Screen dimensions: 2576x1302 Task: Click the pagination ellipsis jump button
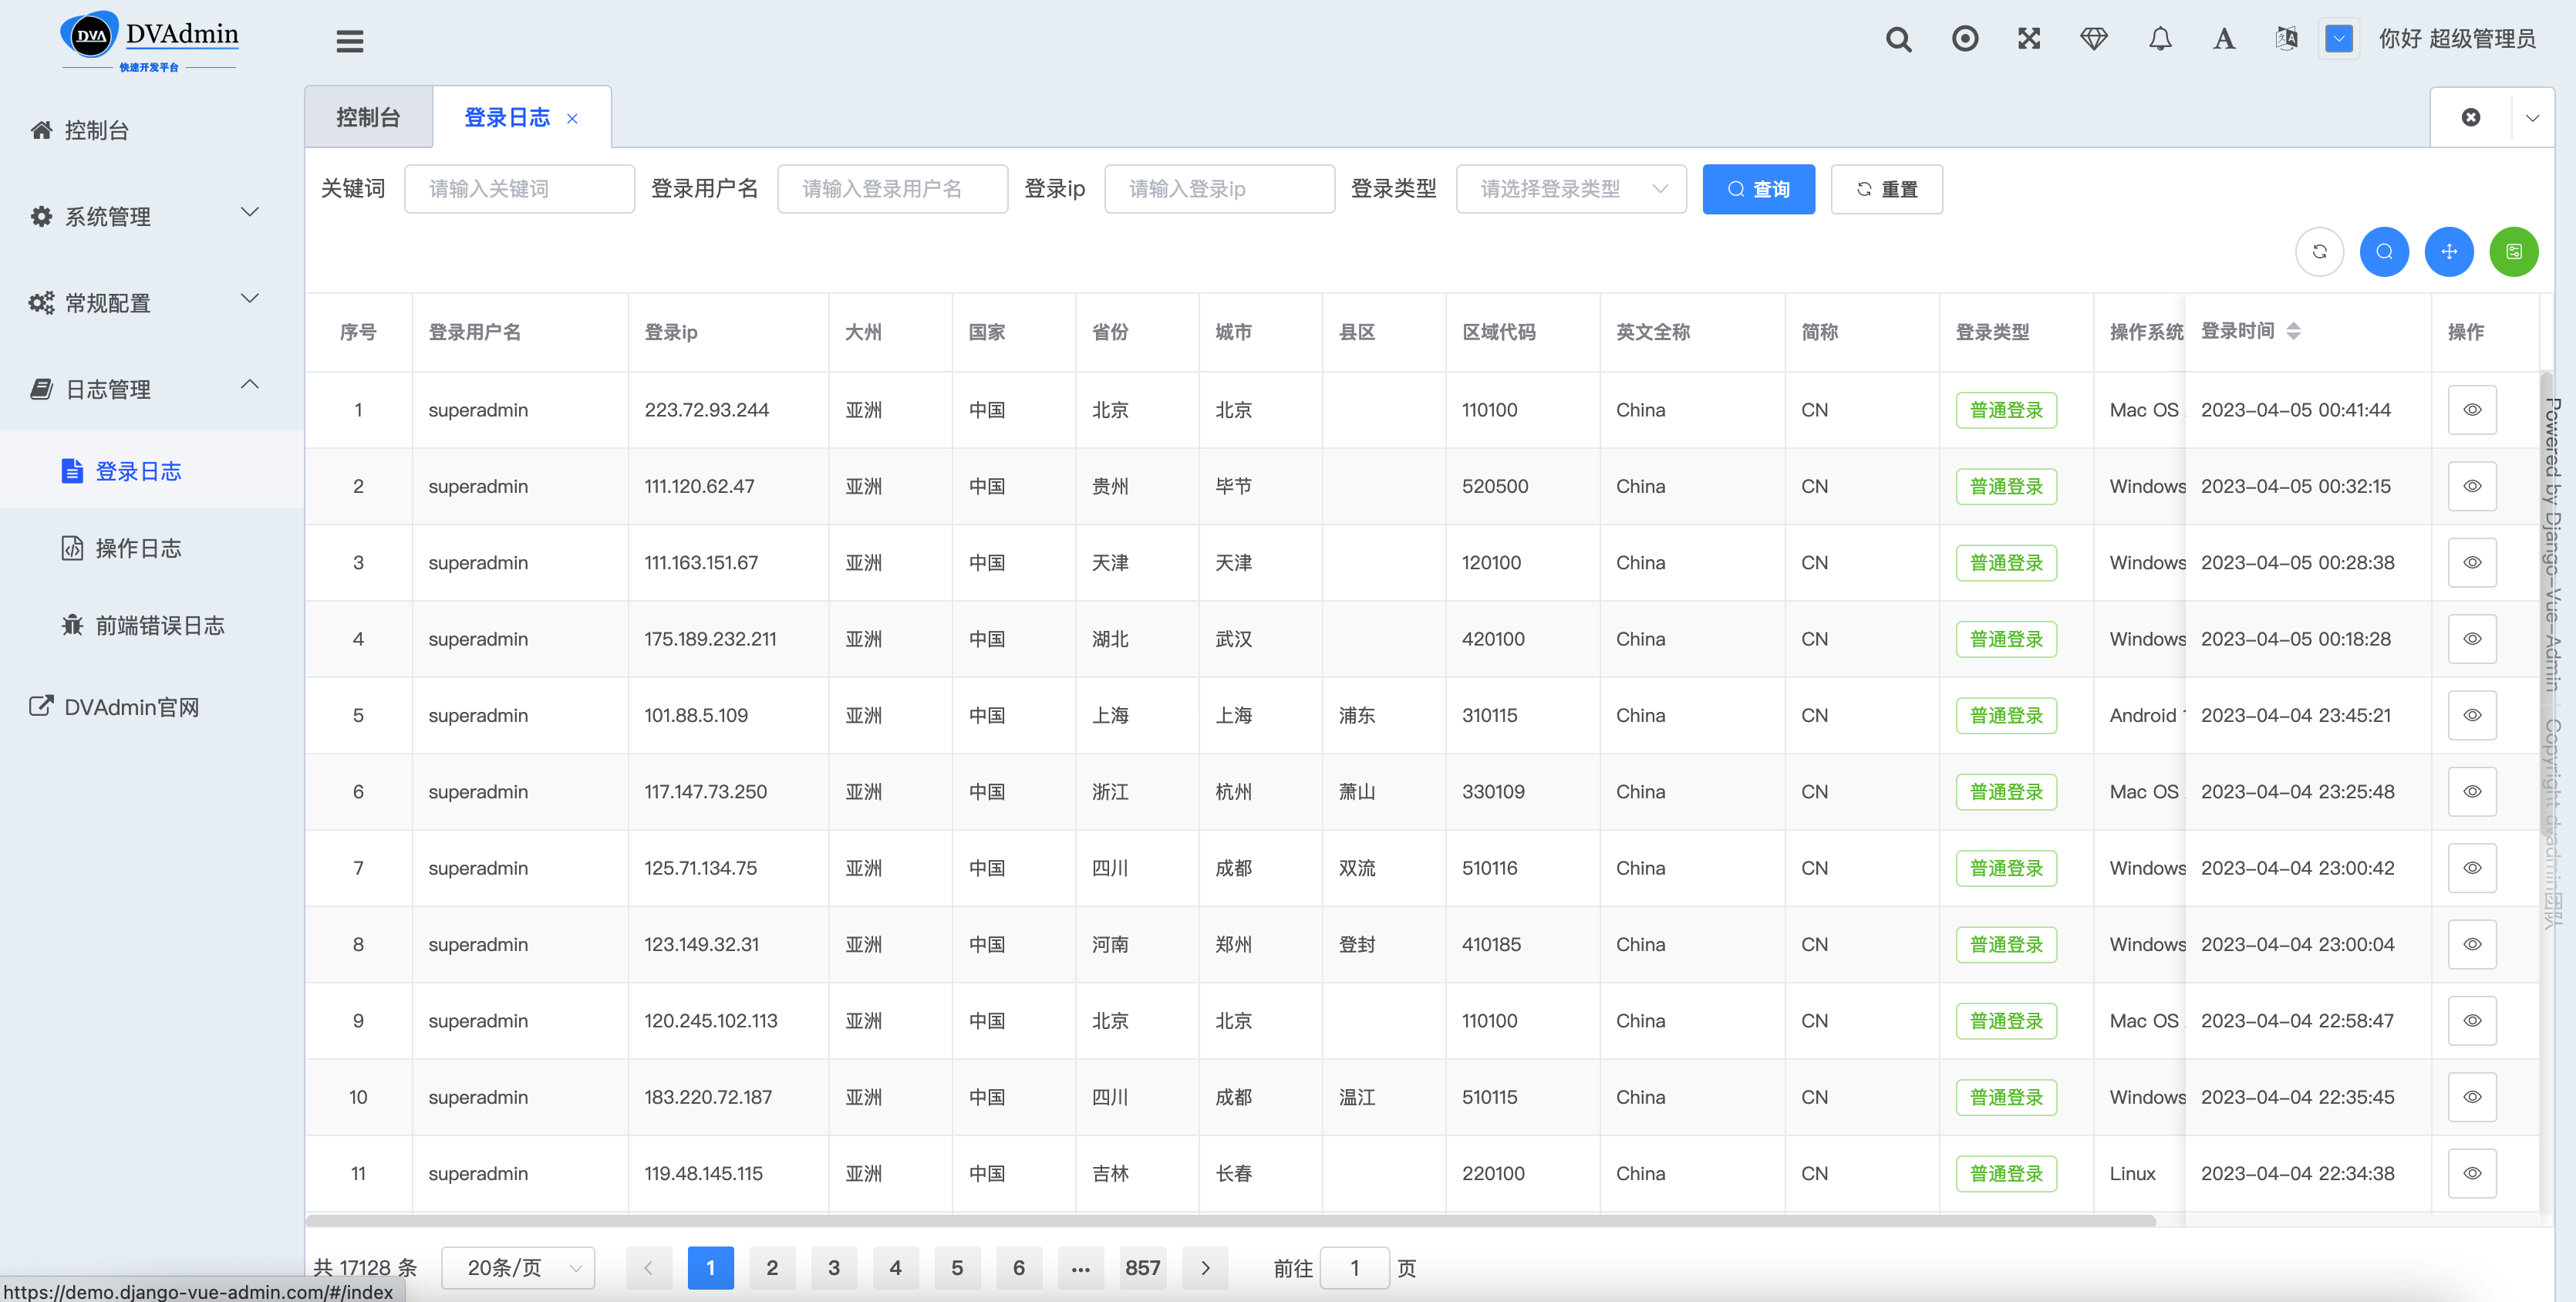click(x=1081, y=1267)
